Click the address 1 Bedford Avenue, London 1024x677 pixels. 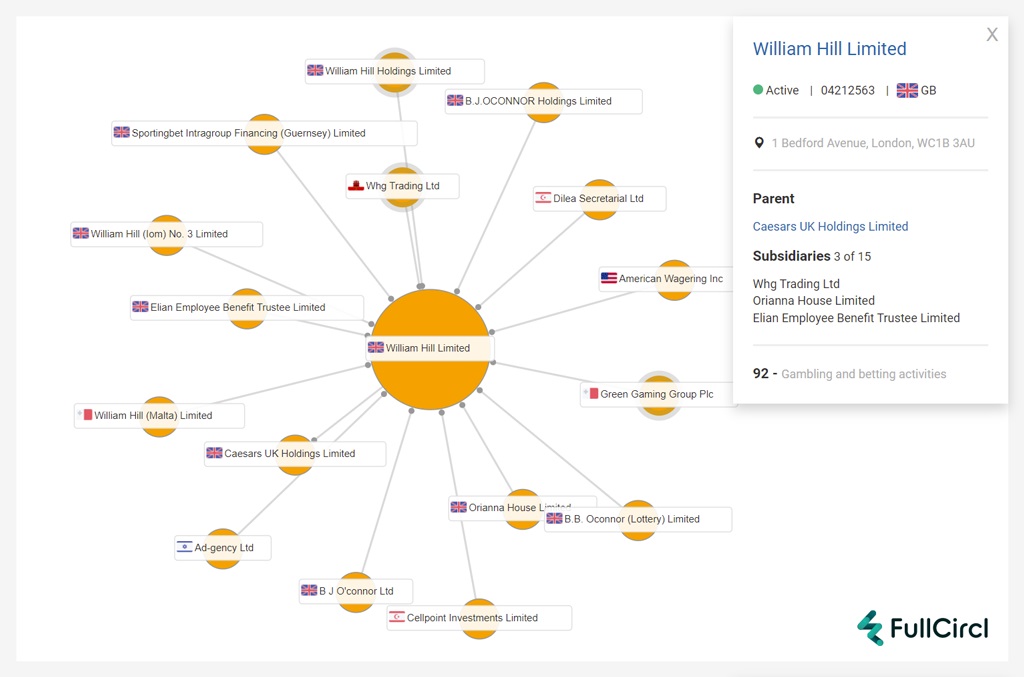[x=873, y=143]
